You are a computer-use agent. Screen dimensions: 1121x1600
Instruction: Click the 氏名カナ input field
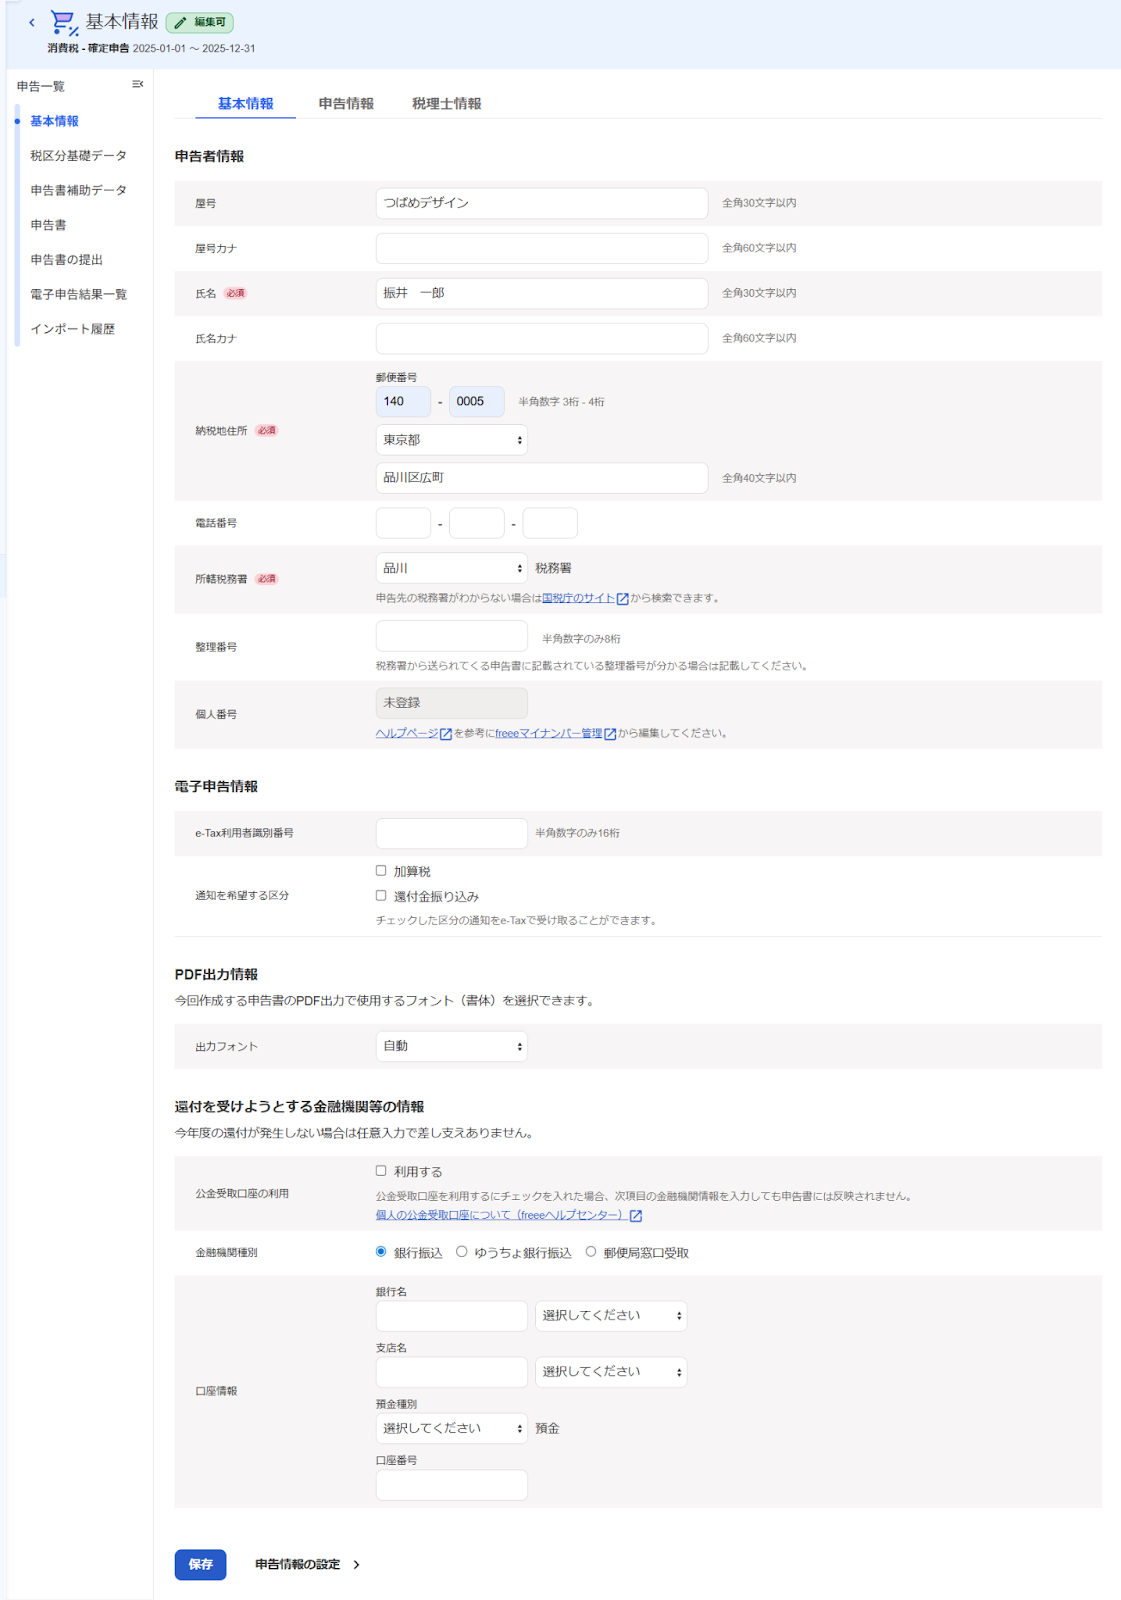[x=542, y=338]
